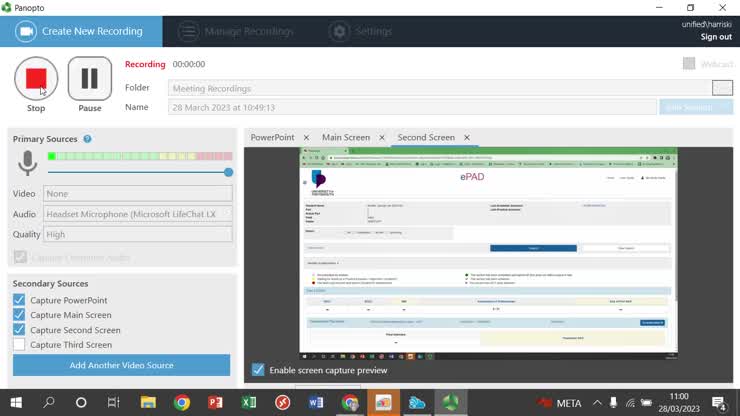This screenshot has width=740, height=416.
Task: Click Add Another Video Source button
Action: coord(121,365)
